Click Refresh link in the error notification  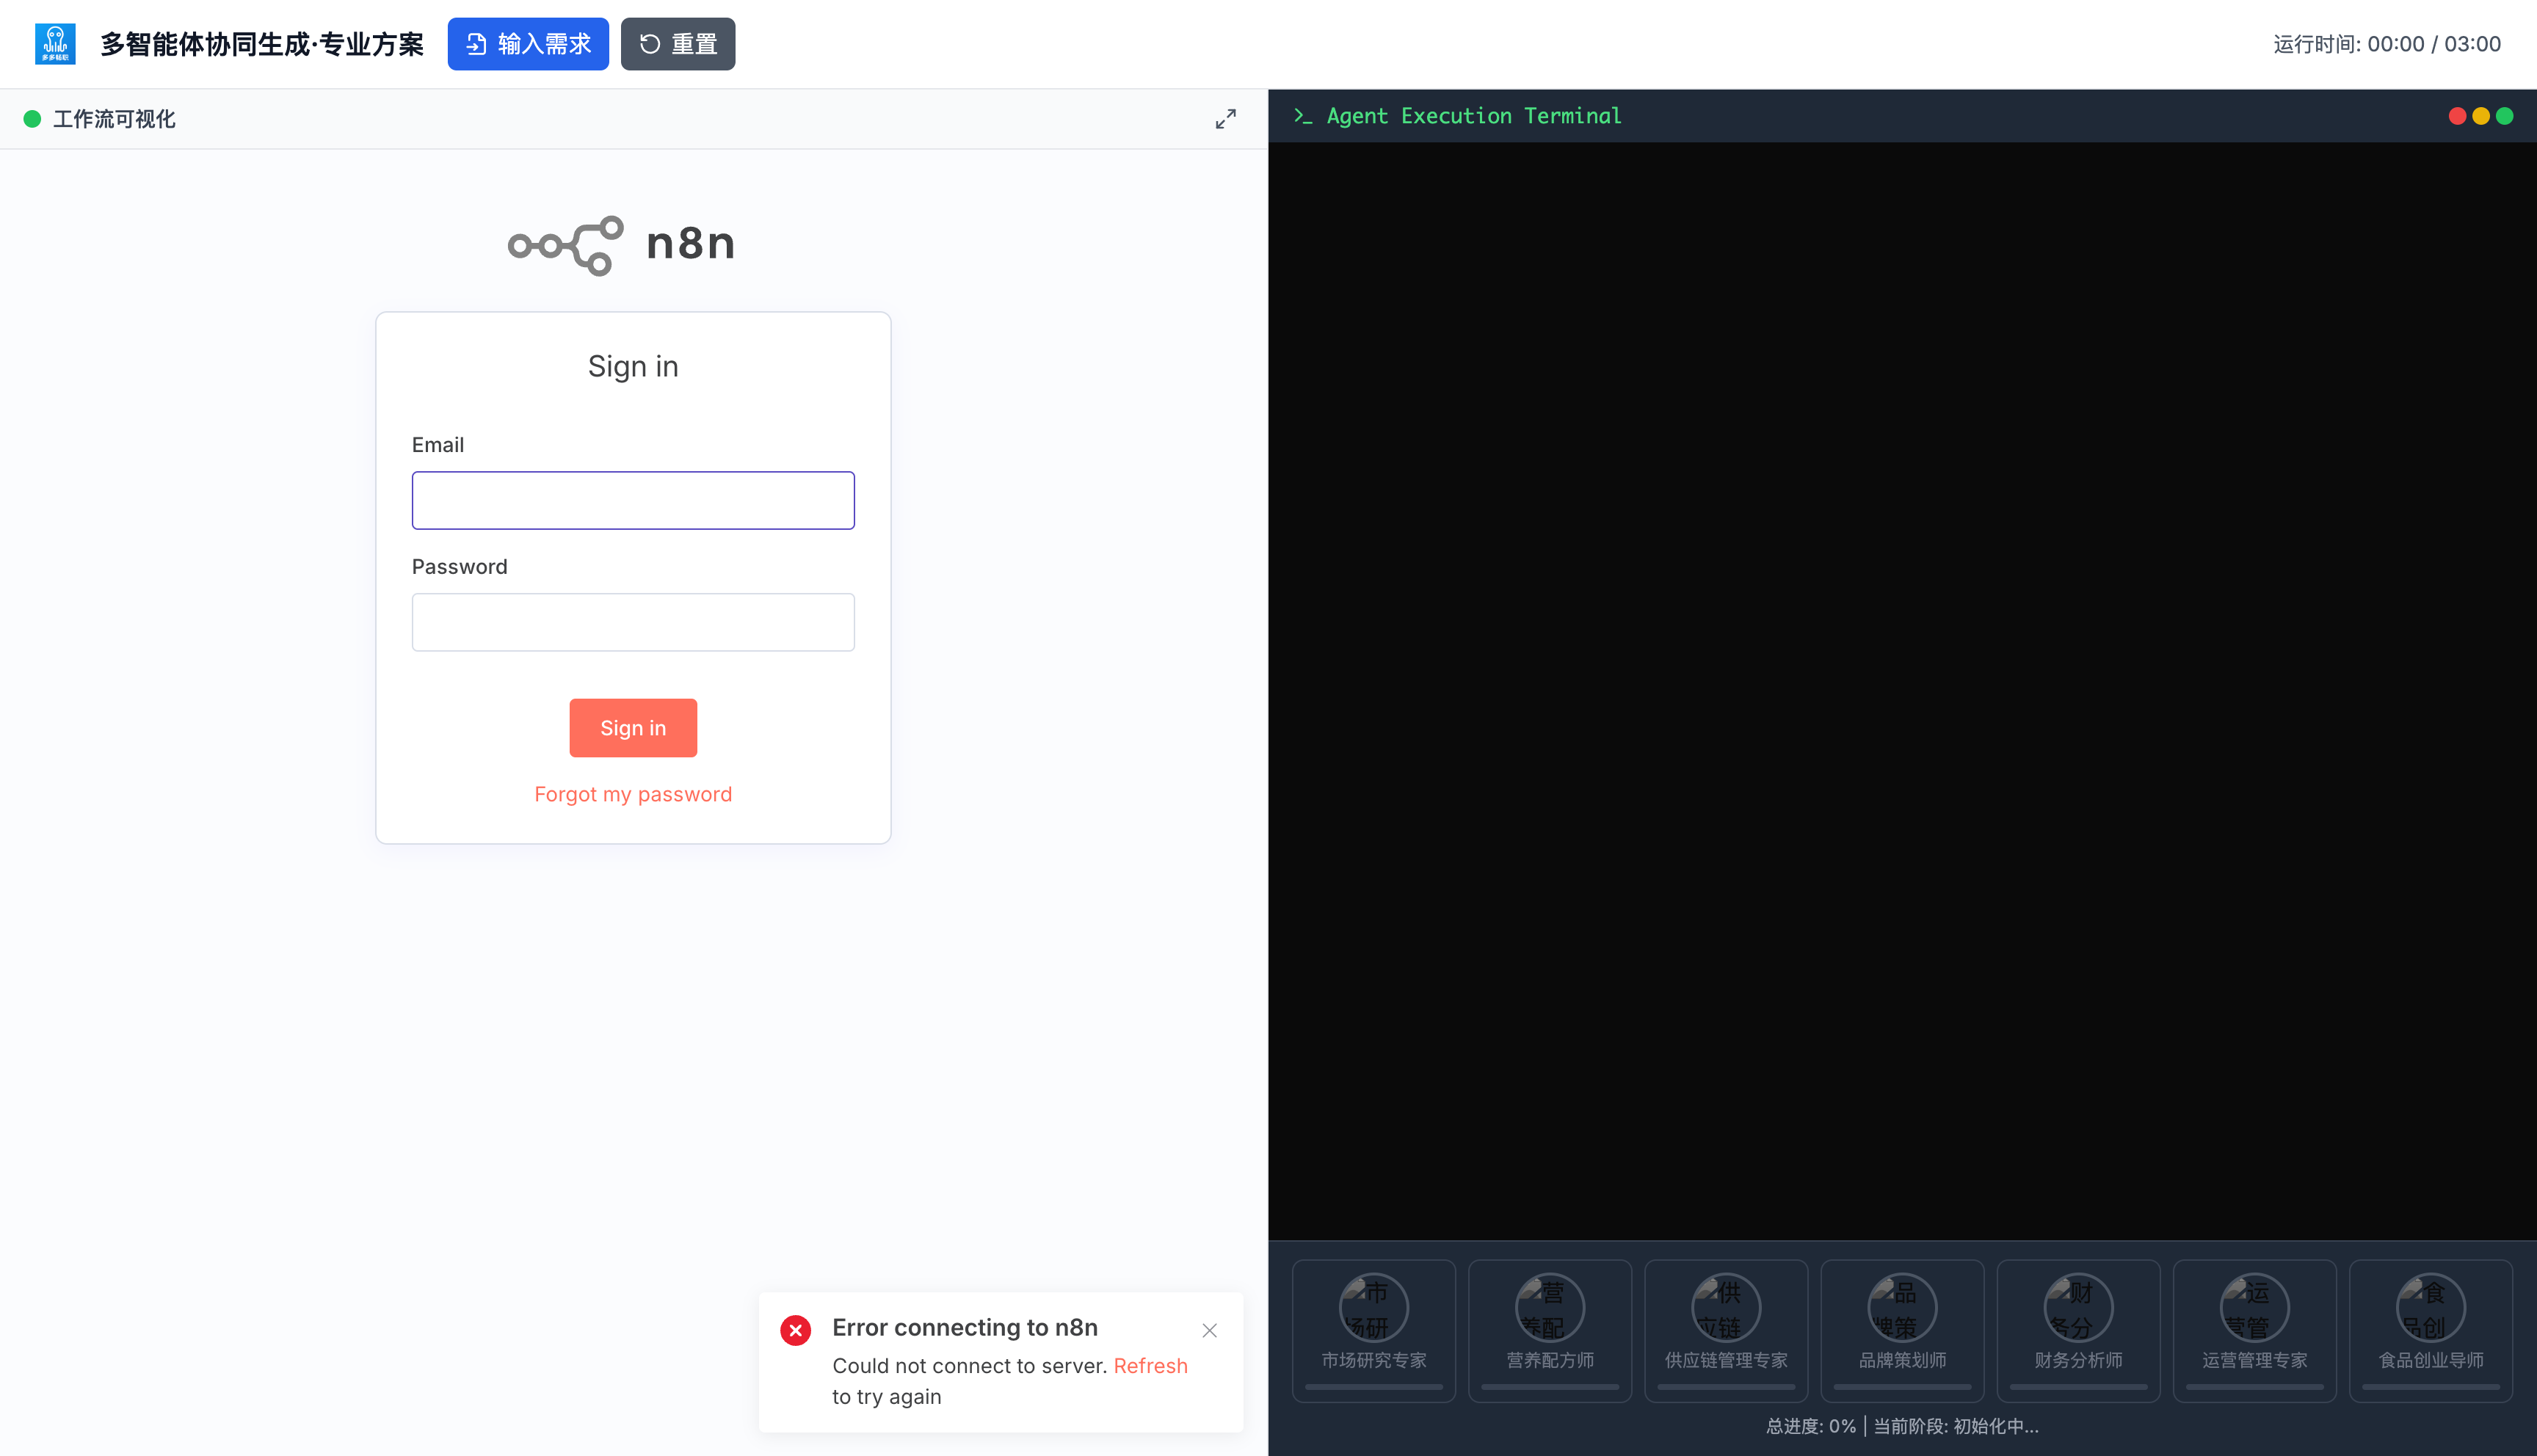(x=1150, y=1366)
